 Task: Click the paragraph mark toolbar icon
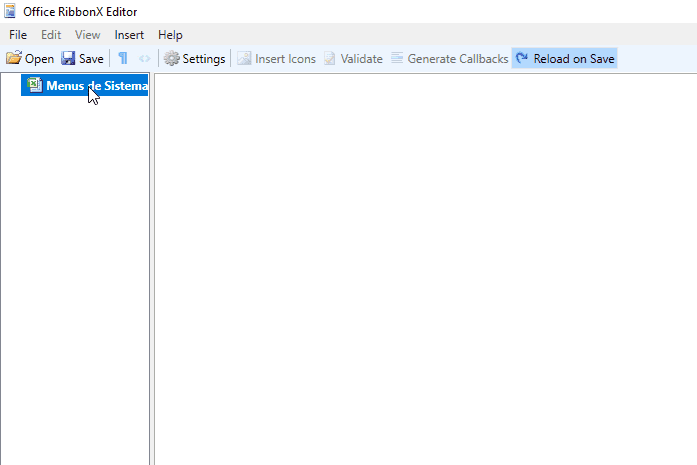coord(123,59)
